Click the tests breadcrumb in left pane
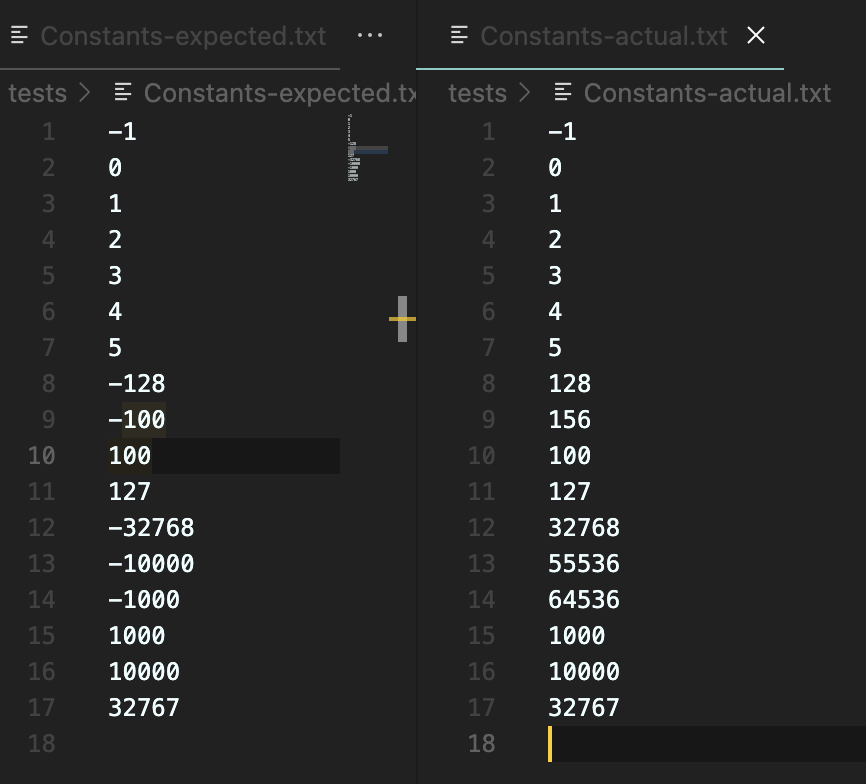 coord(38,93)
